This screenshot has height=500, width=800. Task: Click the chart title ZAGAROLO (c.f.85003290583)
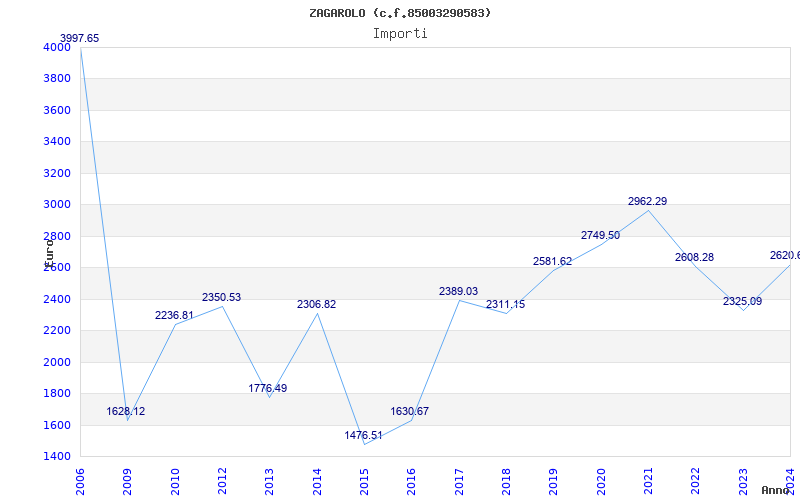point(400,13)
